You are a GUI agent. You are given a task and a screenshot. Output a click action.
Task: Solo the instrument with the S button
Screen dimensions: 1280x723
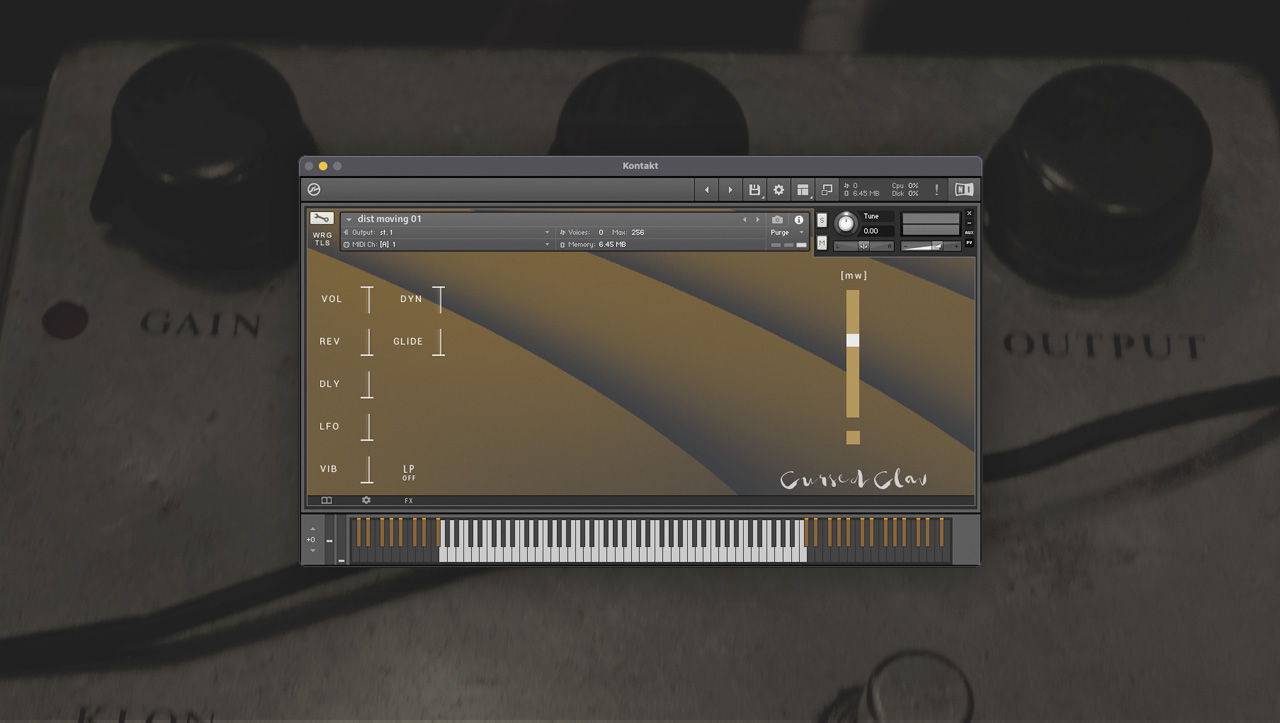click(x=822, y=220)
